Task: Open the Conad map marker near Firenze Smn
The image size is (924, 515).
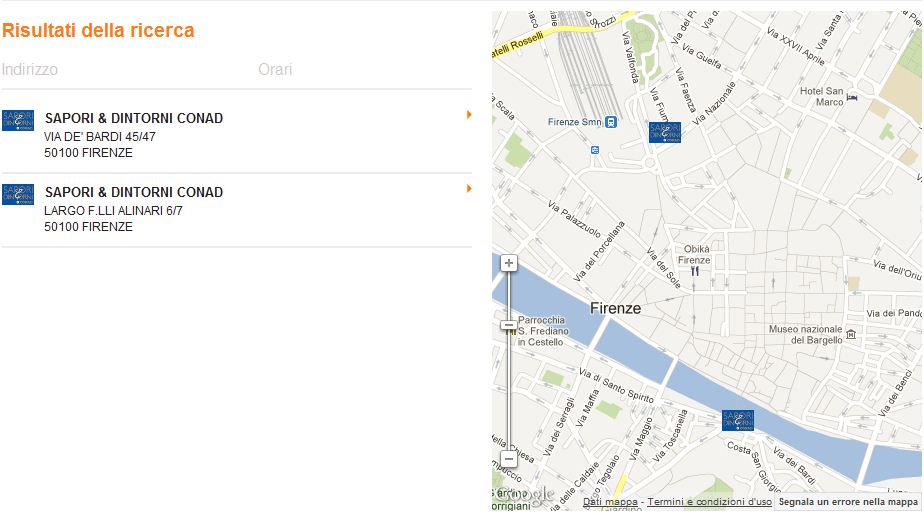Action: [665, 133]
